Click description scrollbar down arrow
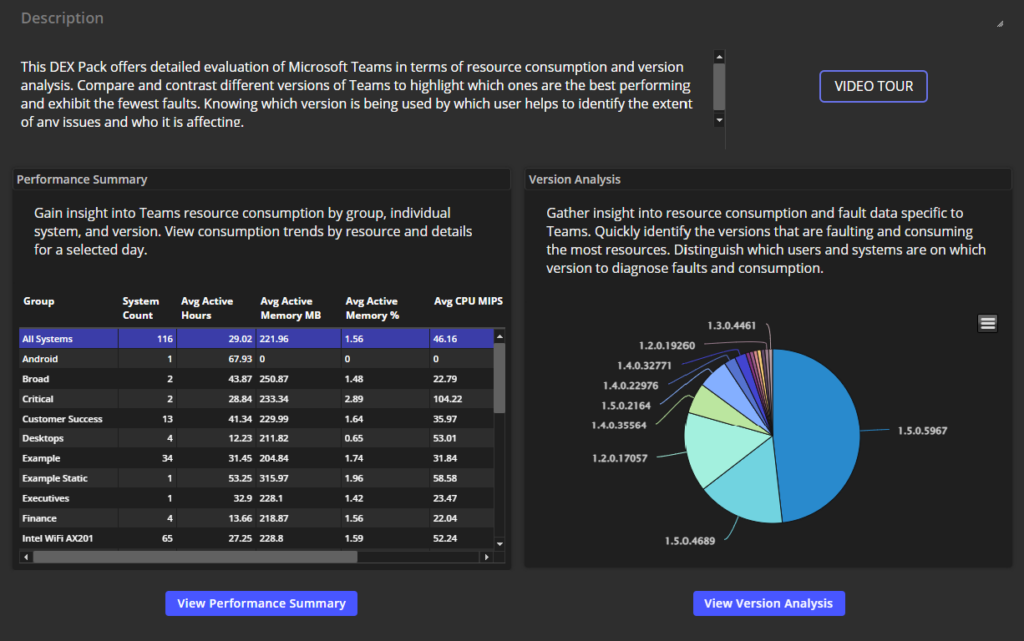This screenshot has height=641, width=1024. [x=719, y=120]
